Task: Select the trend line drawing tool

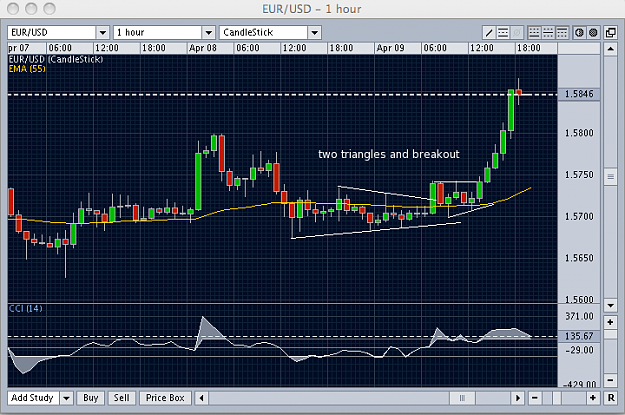Action: tap(489, 32)
